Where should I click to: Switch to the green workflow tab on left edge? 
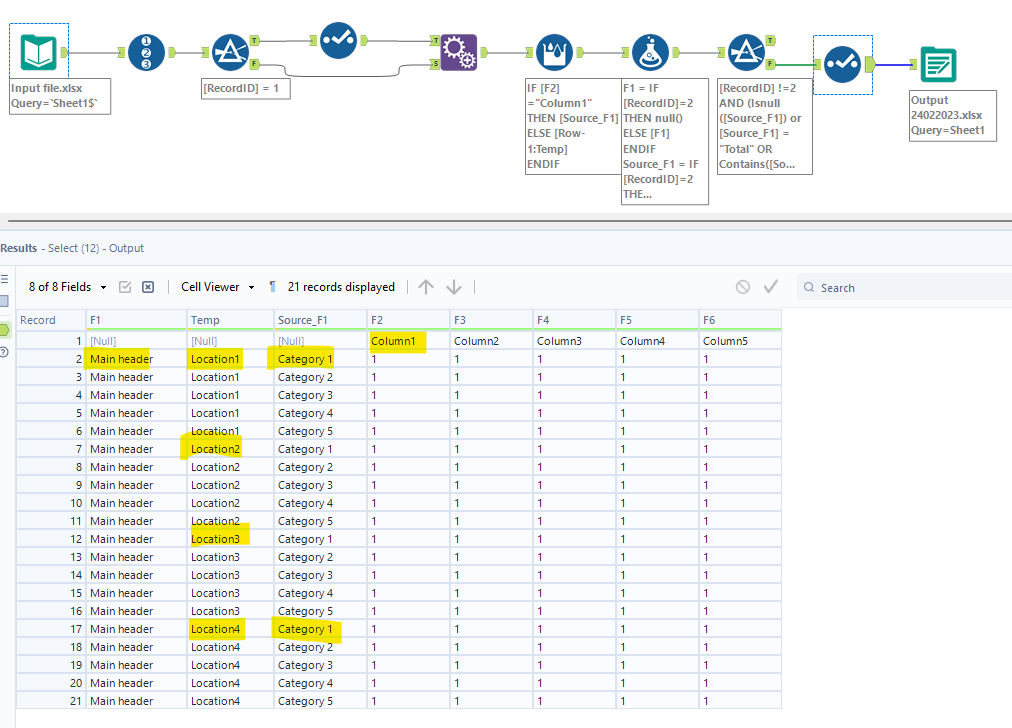click(4, 330)
